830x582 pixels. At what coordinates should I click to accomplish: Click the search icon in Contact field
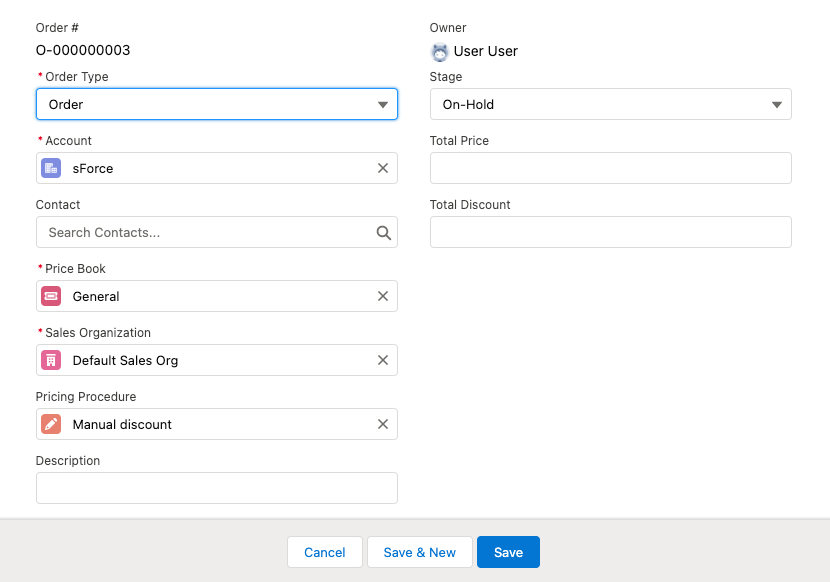pos(383,232)
